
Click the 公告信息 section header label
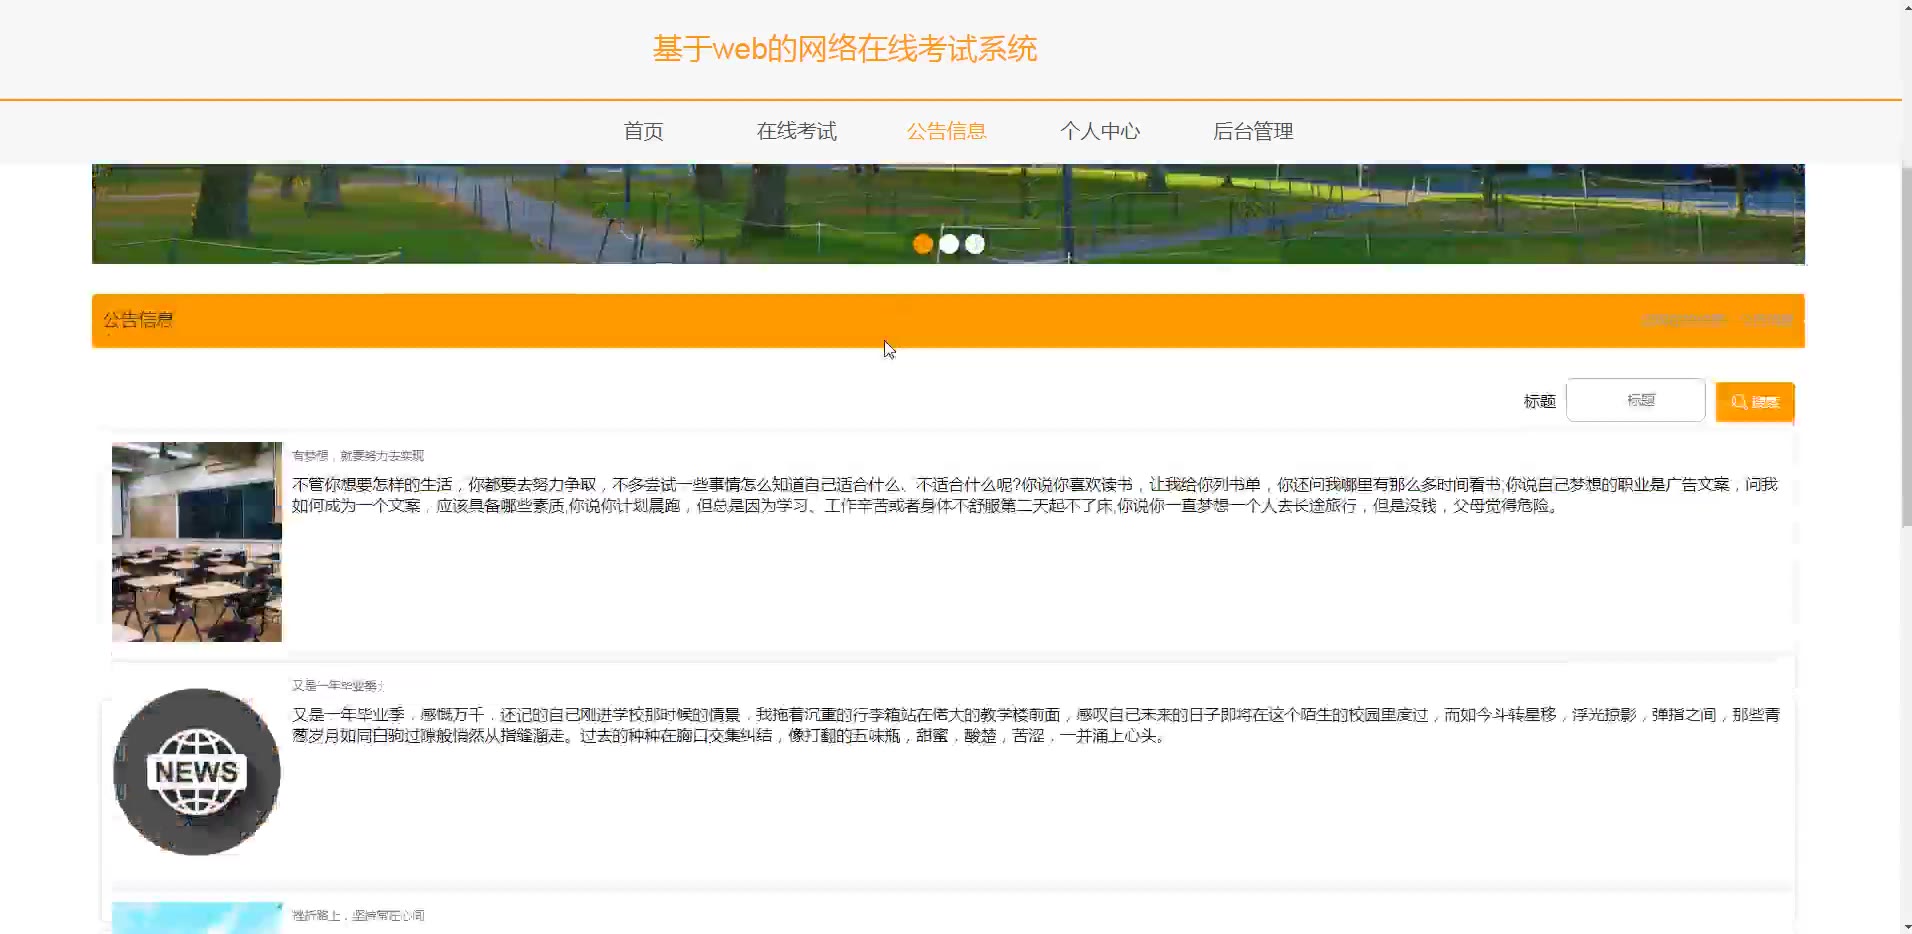tap(138, 320)
